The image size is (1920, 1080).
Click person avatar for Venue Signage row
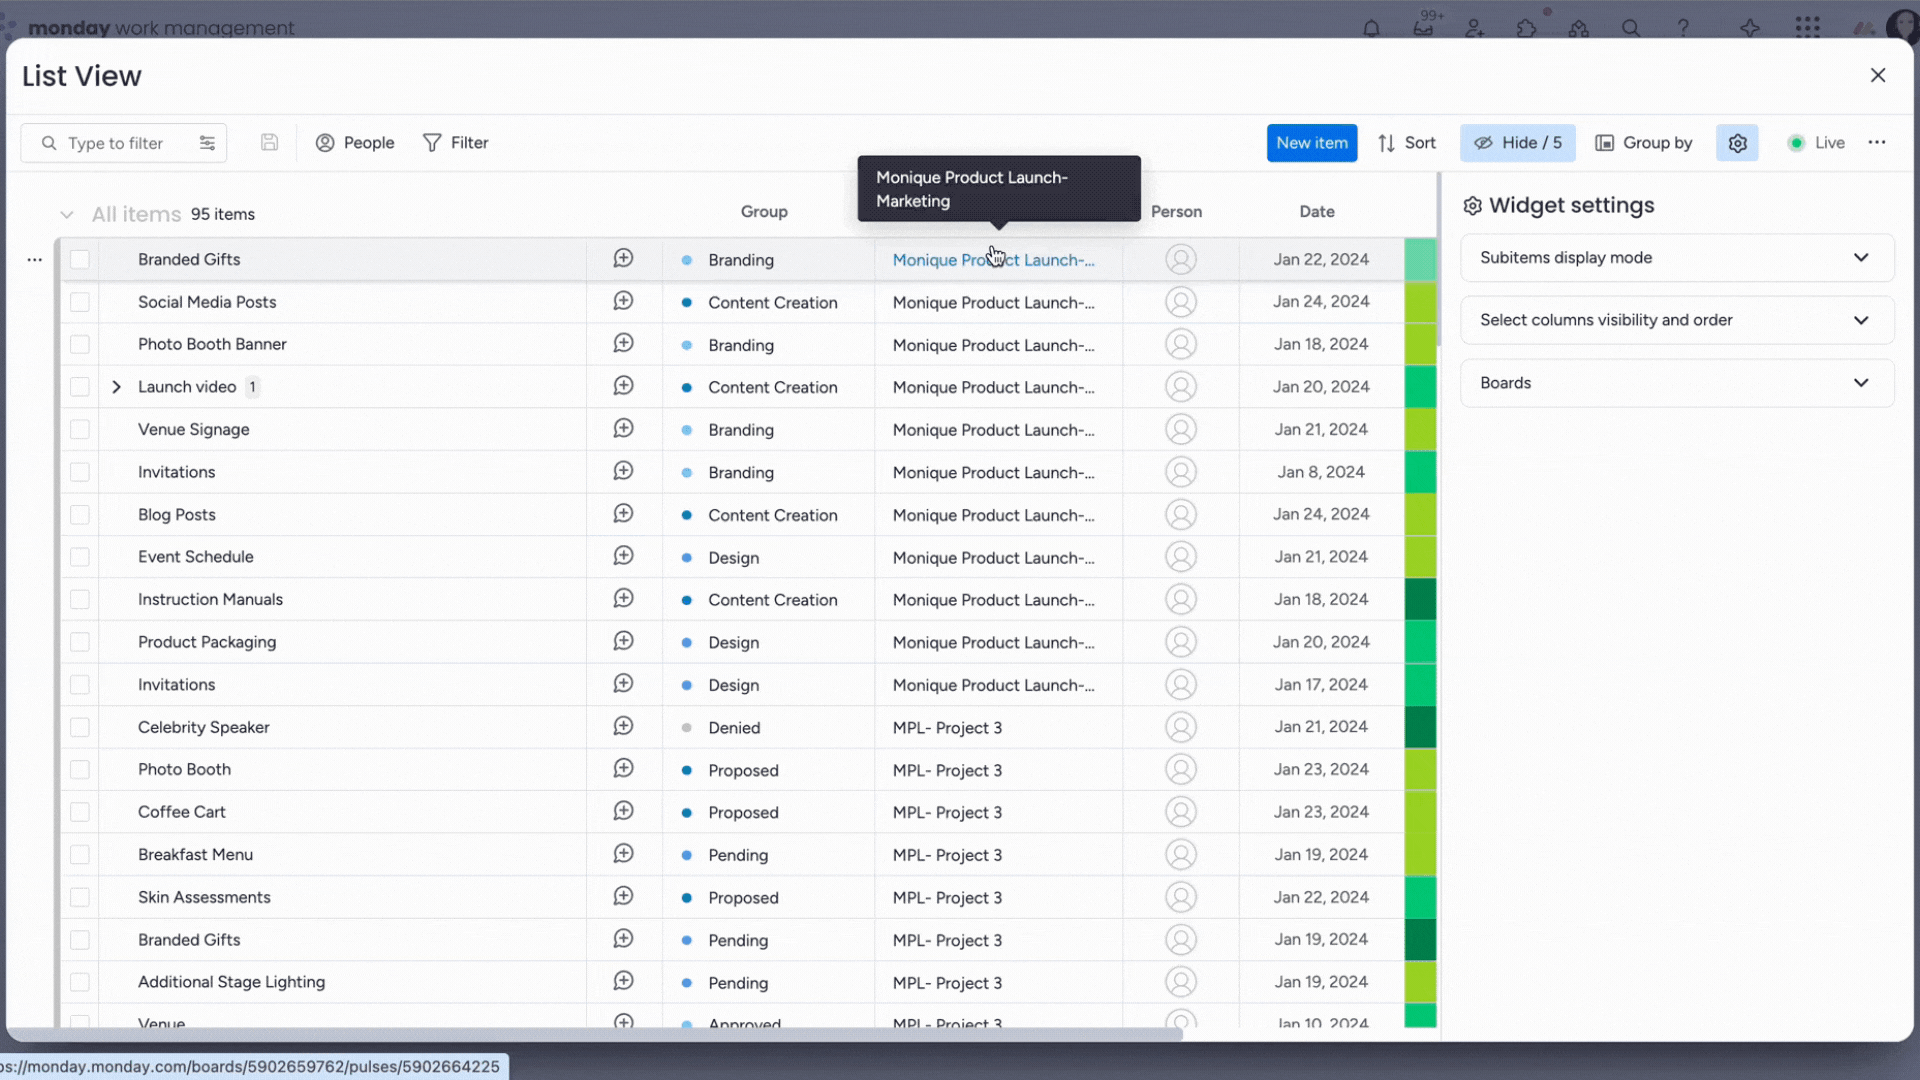(x=1180, y=429)
